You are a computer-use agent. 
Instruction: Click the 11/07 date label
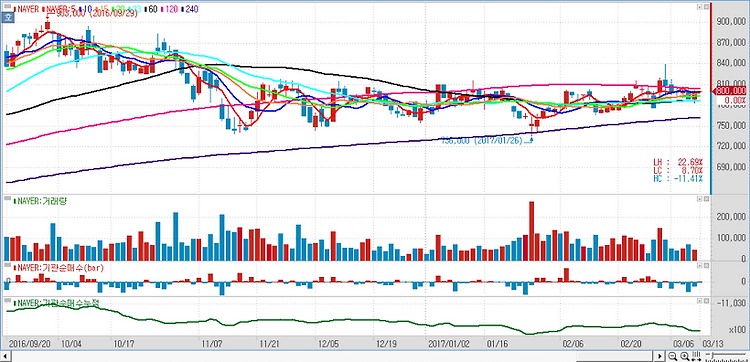pyautogui.click(x=212, y=343)
